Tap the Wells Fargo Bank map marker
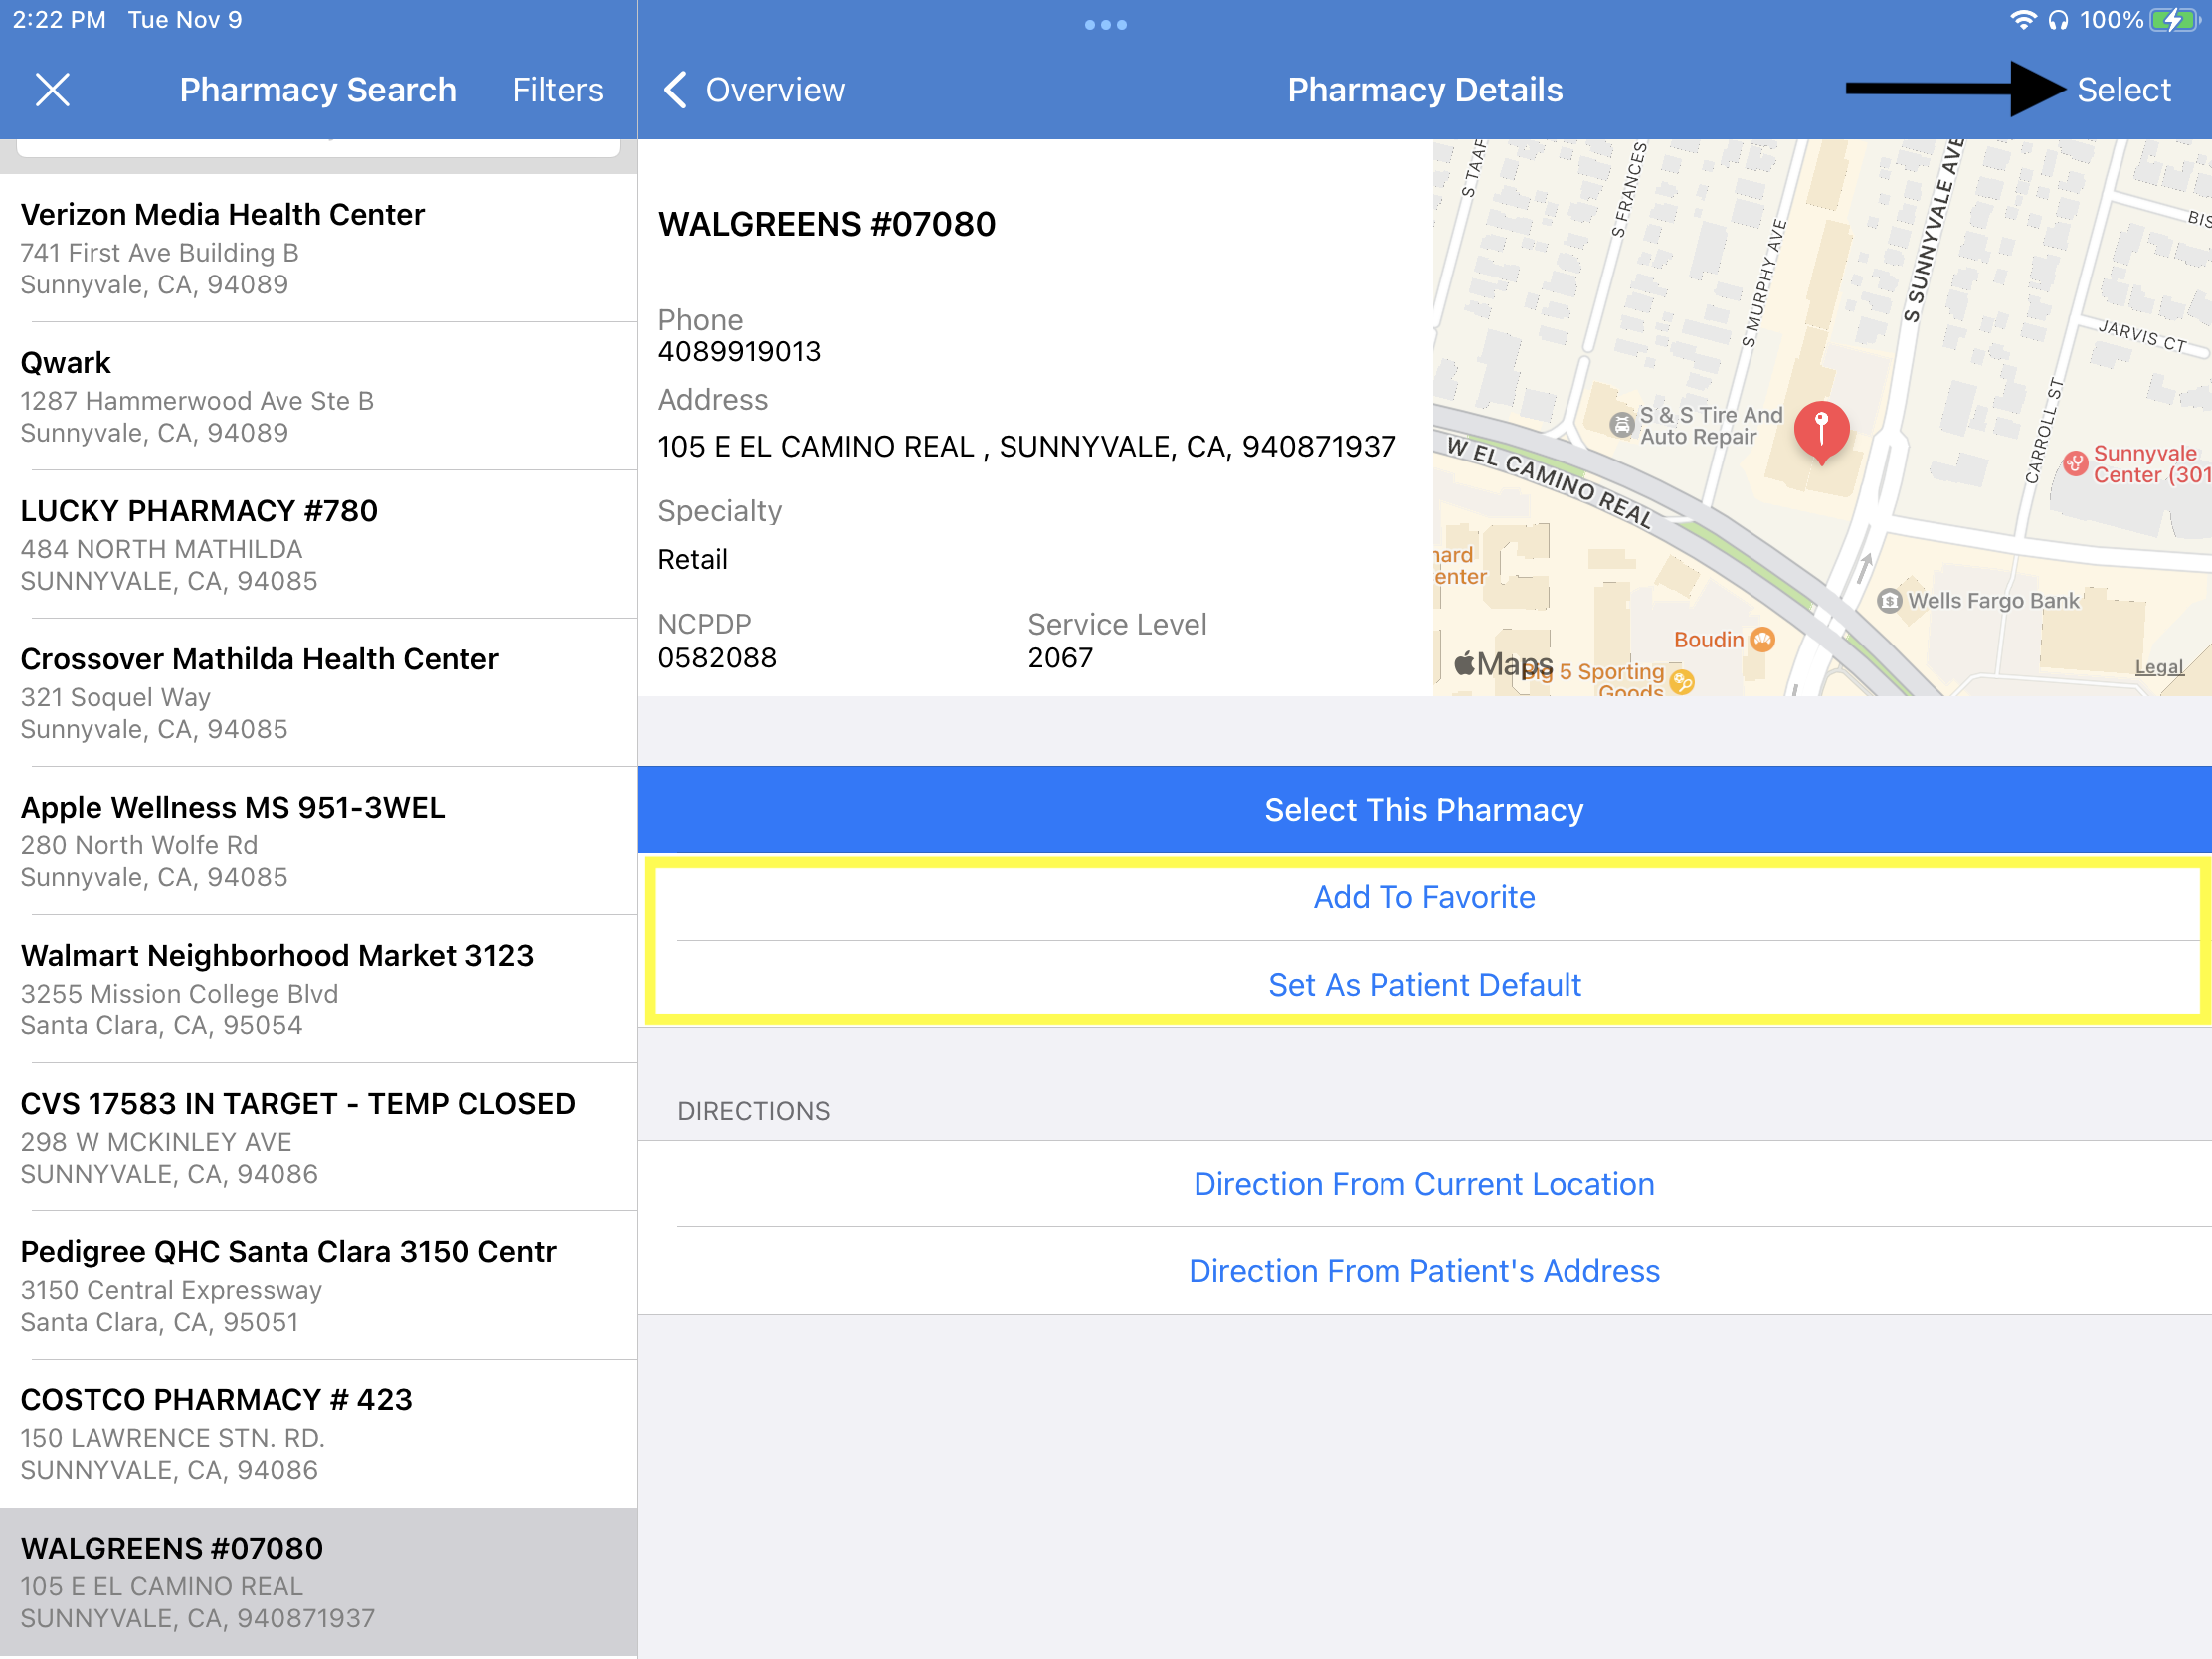Screen dimensions: 2212x1659 pos(1888,601)
